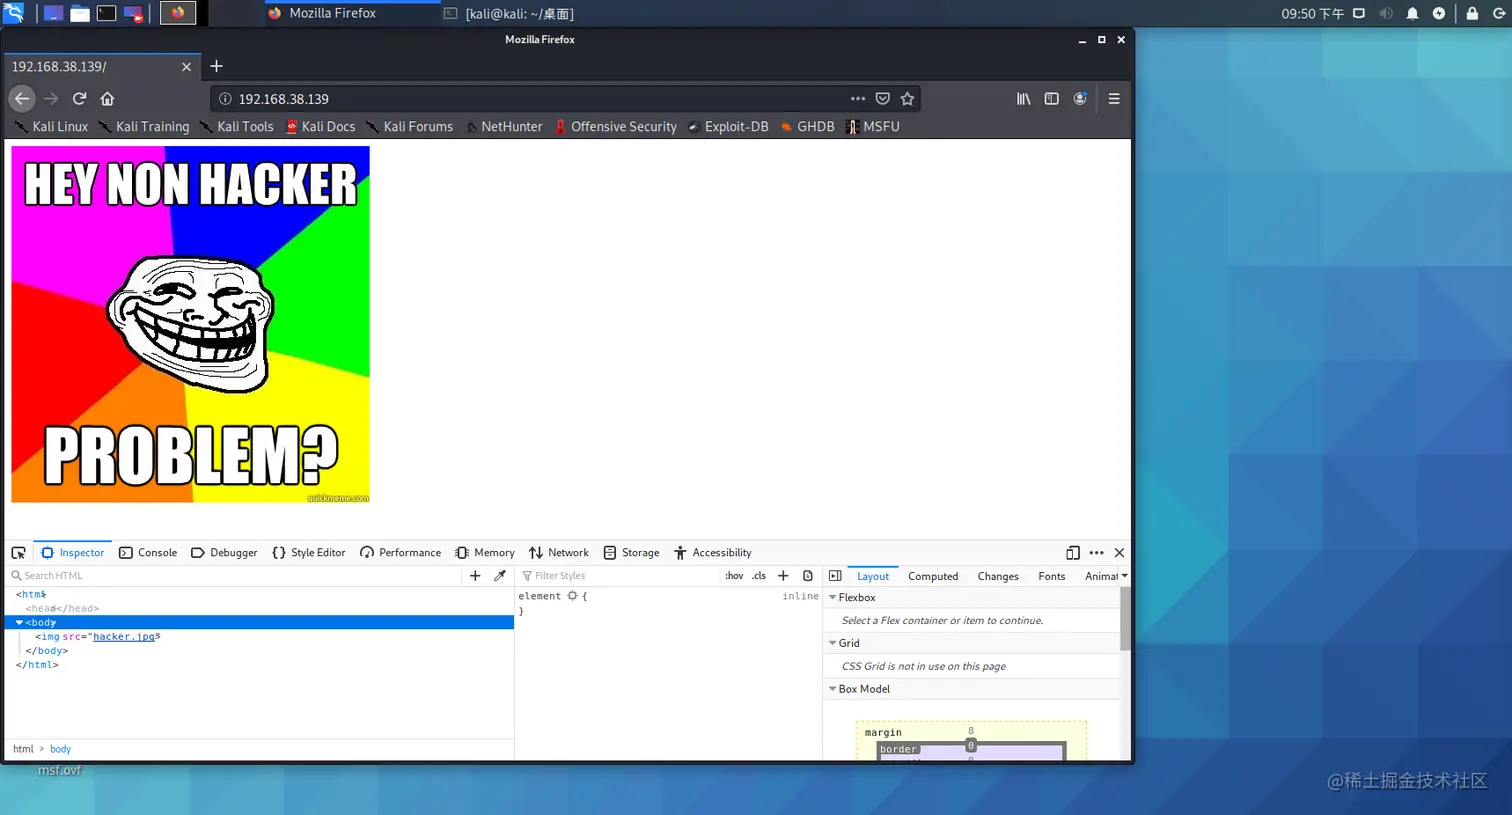The width and height of the screenshot is (1512, 815).
Task: Click the address bar URL field
Action: pyautogui.click(x=540, y=99)
